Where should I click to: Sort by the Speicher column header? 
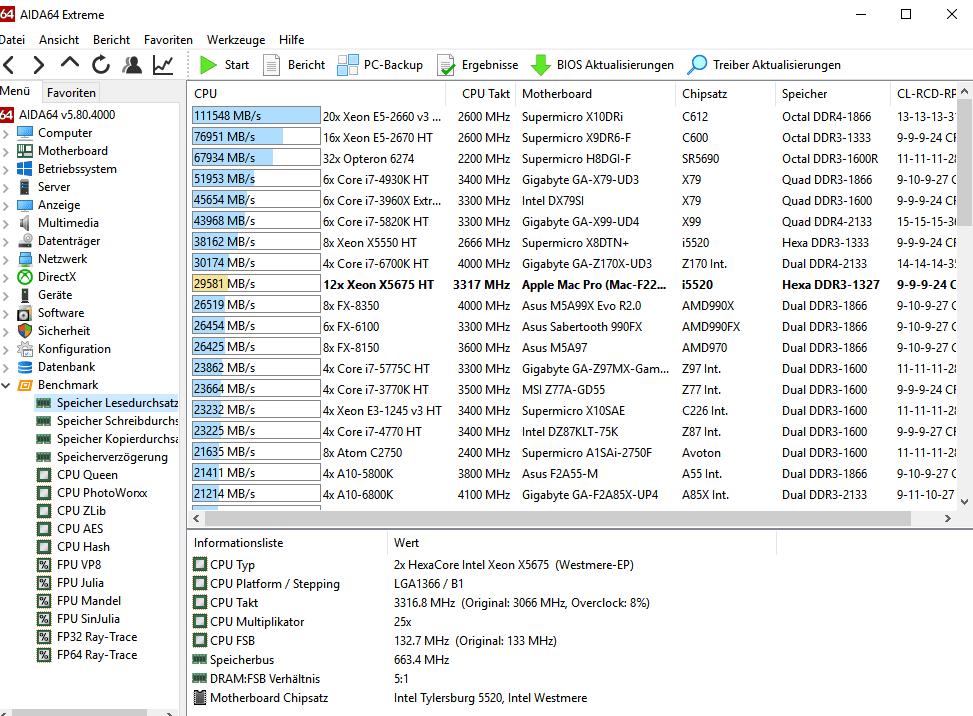[x=833, y=94]
